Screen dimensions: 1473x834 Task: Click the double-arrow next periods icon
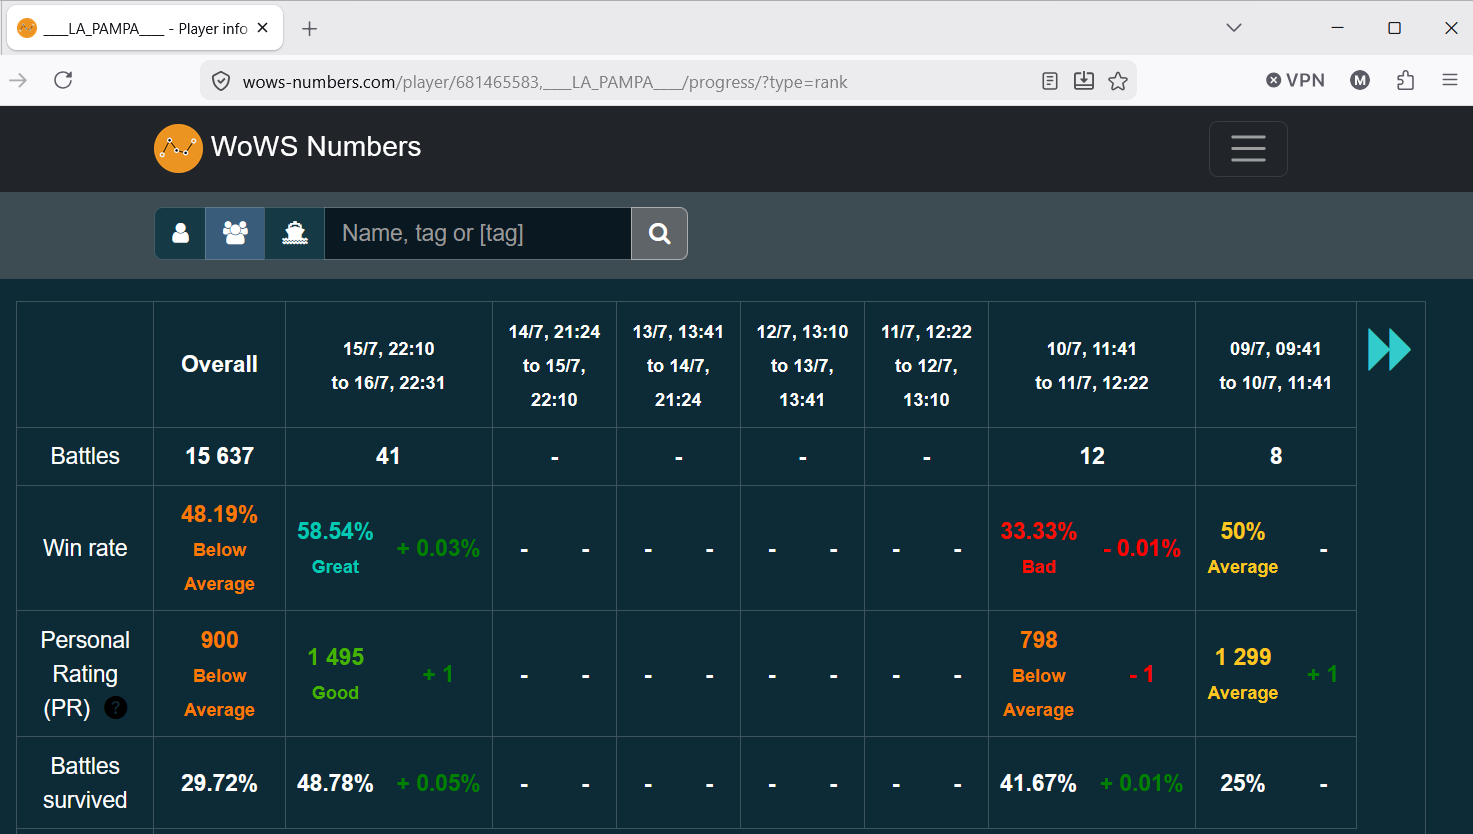click(x=1389, y=350)
